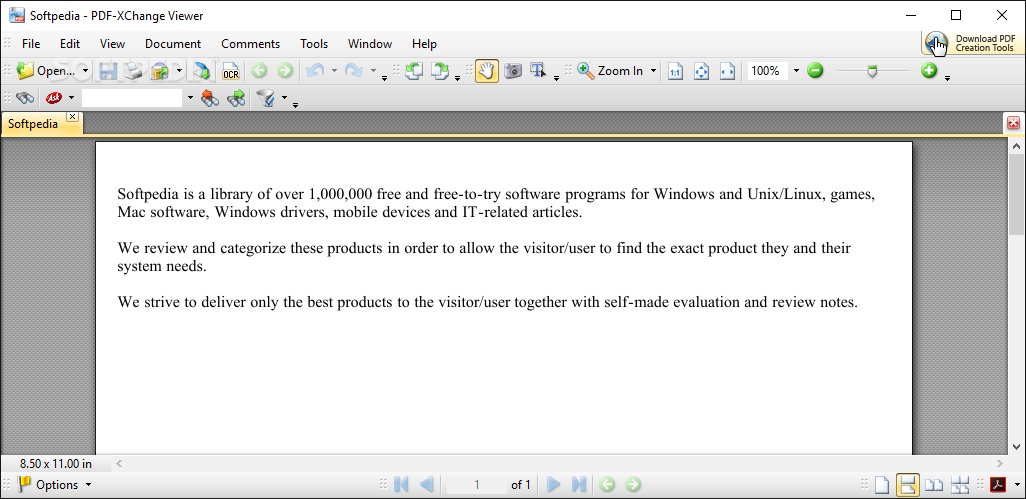Go to the next page
Image resolution: width=1026 pixels, height=499 pixels.
pos(554,485)
